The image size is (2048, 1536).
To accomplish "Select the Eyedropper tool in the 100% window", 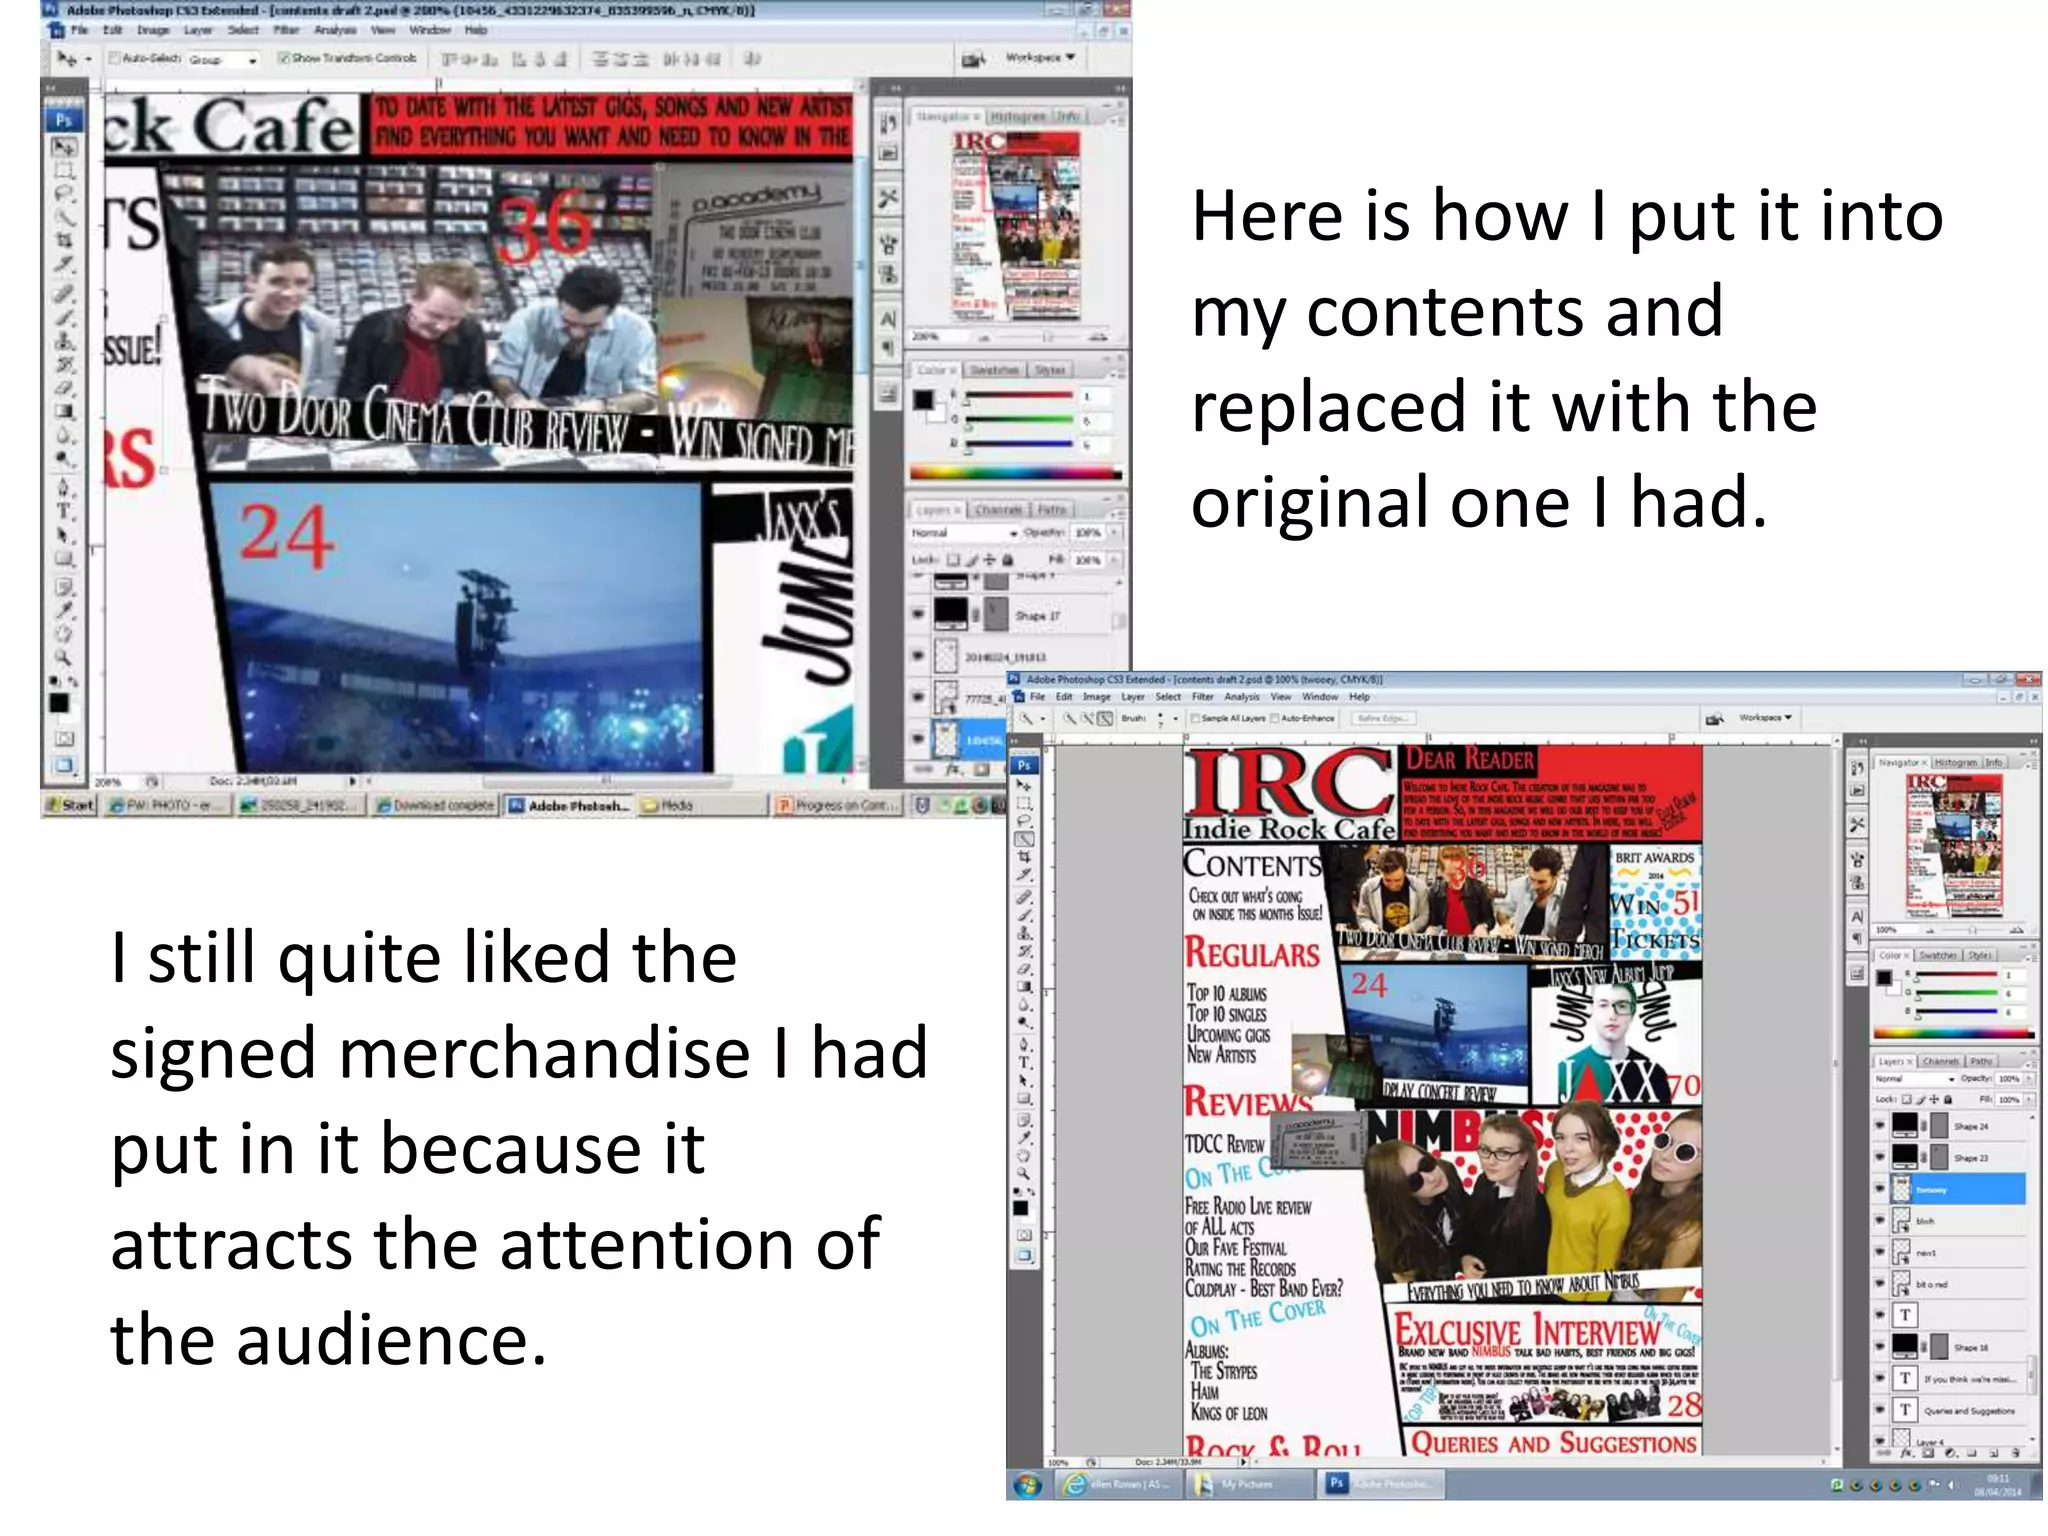I will [x=1024, y=1137].
